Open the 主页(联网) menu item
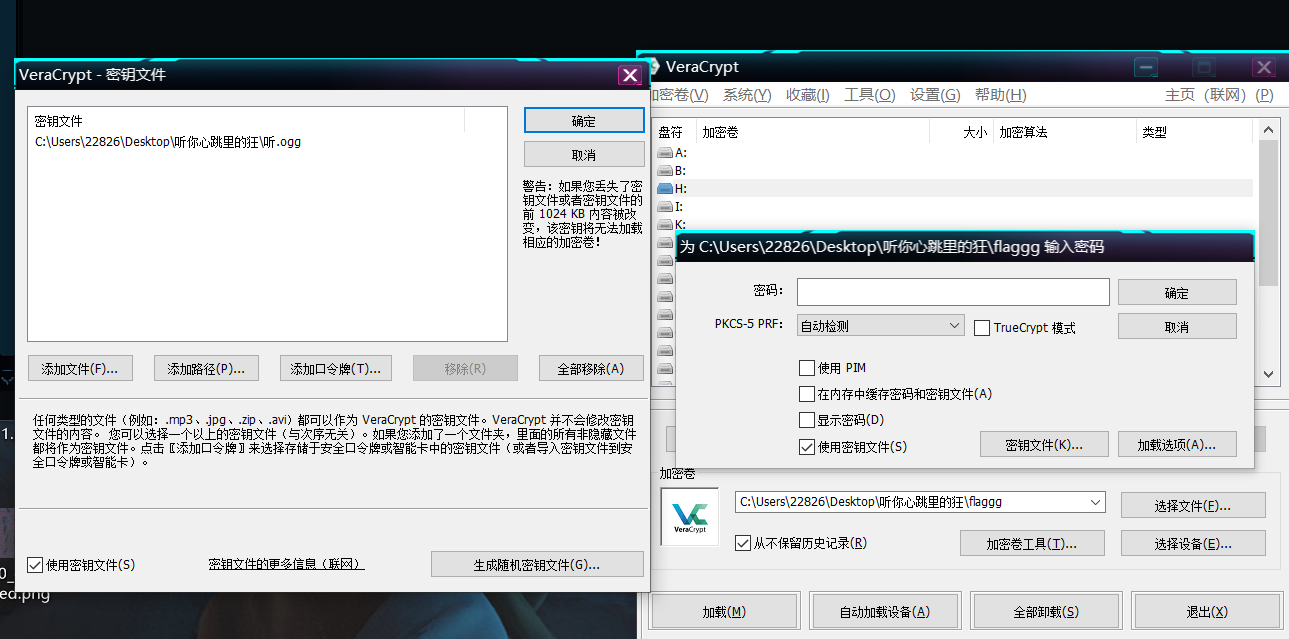1289x639 pixels. (x=1220, y=95)
